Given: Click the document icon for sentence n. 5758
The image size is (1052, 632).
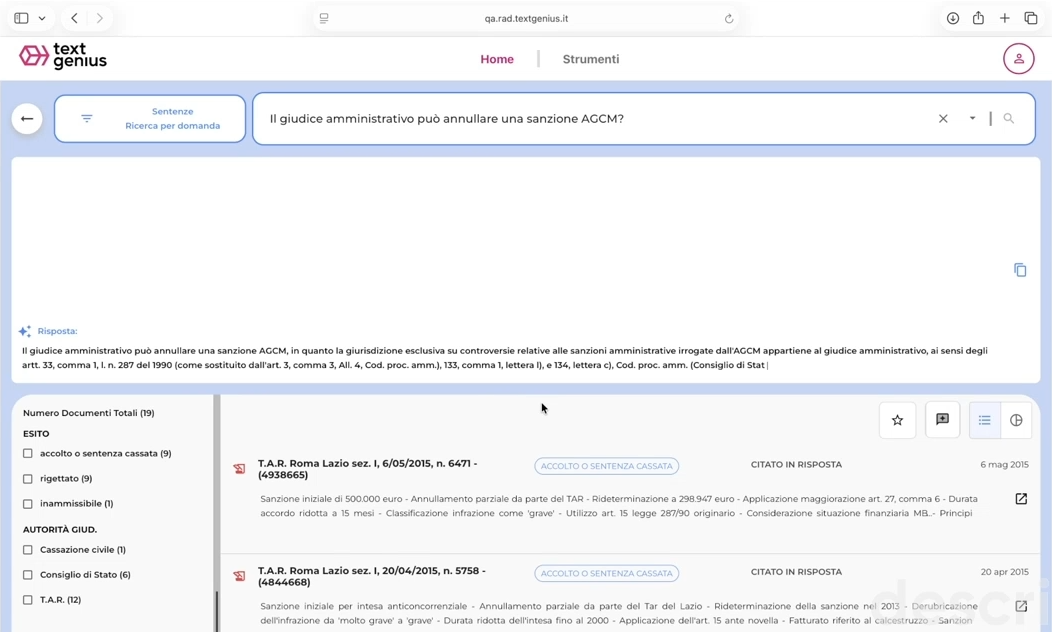Looking at the screenshot, I should (240, 576).
